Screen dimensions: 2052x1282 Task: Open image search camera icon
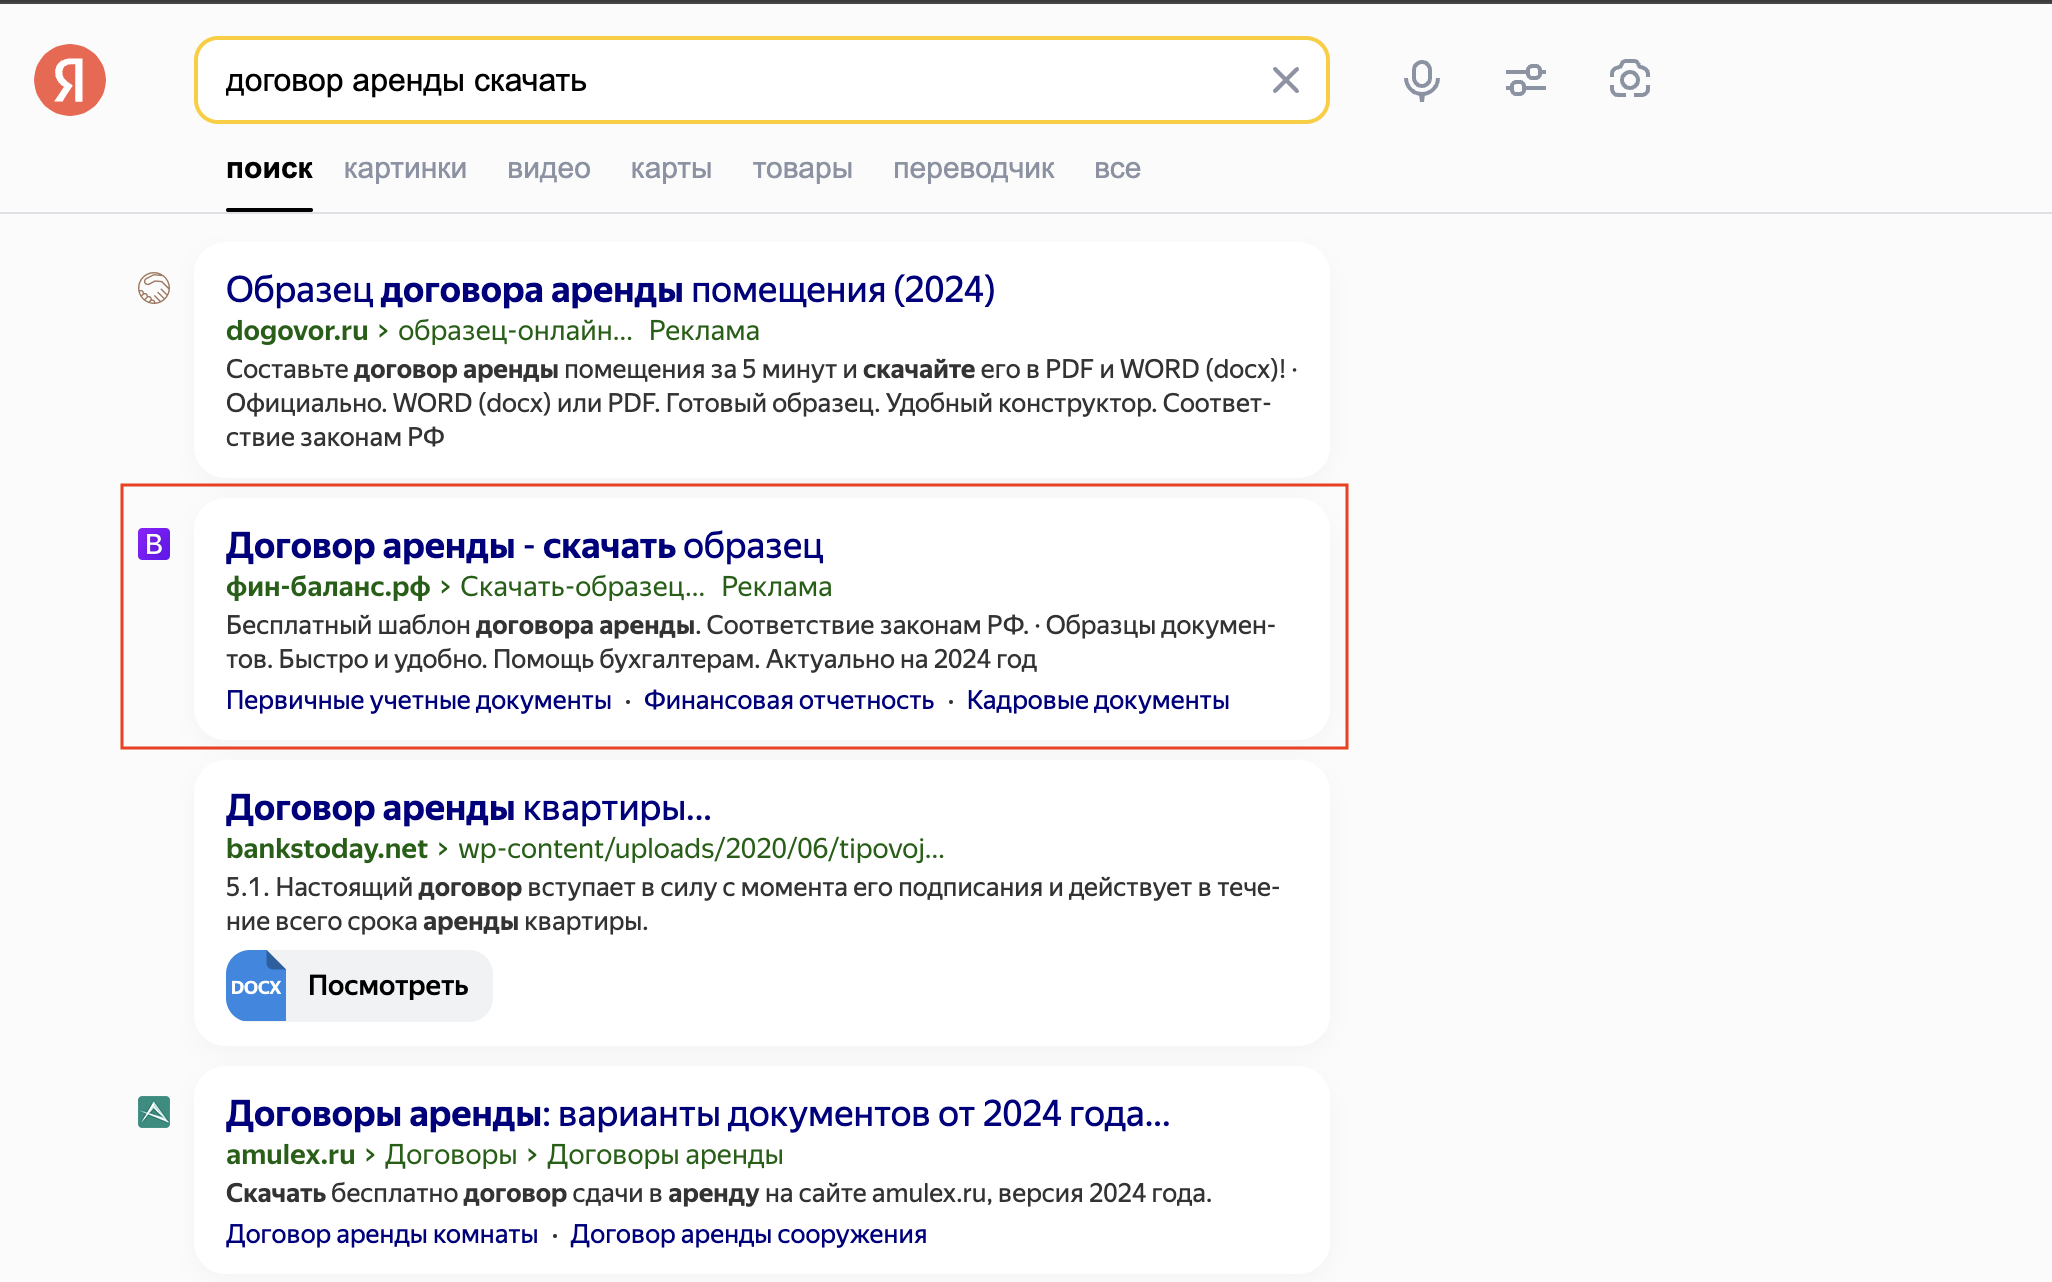pyautogui.click(x=1629, y=79)
